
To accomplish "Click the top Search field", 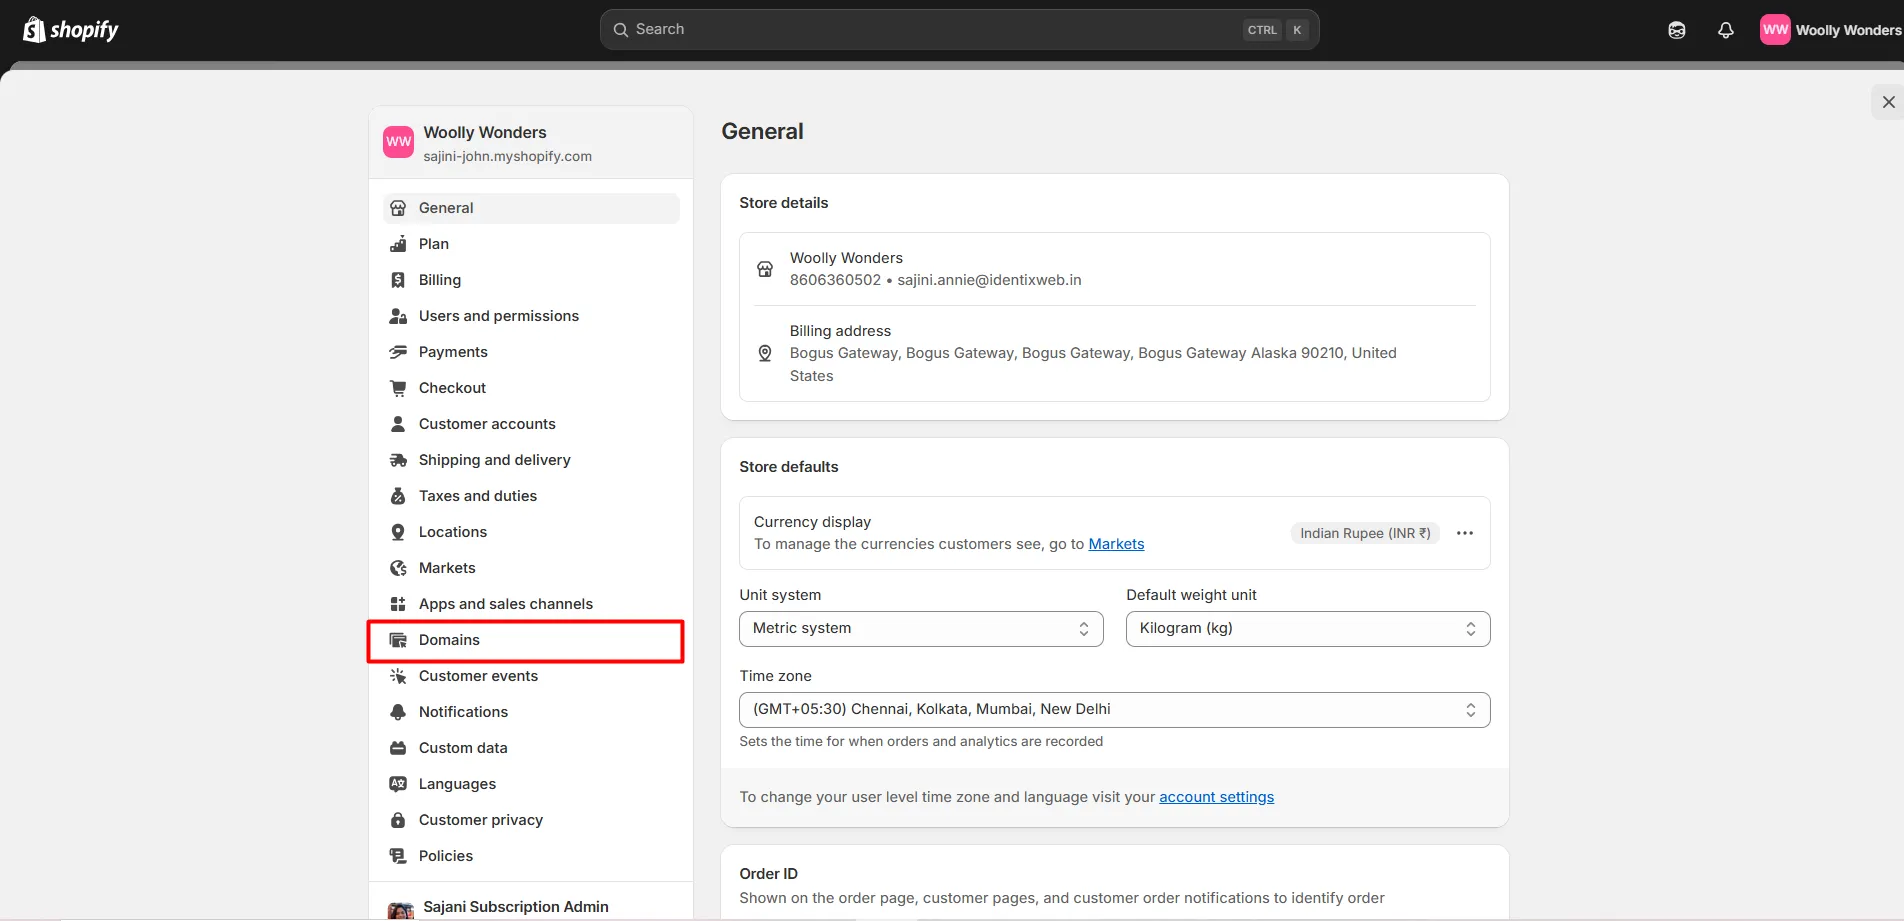I will [x=960, y=30].
